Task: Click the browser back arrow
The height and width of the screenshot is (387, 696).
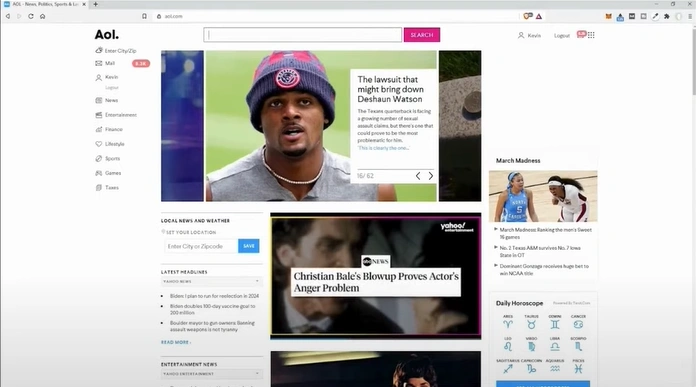Action: [8, 16]
